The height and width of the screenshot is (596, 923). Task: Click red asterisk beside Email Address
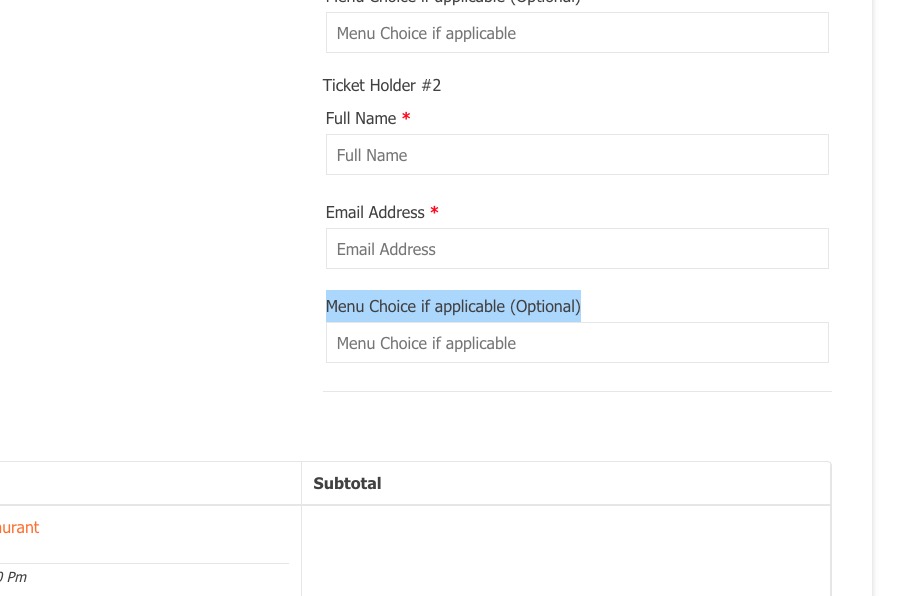[x=434, y=212]
